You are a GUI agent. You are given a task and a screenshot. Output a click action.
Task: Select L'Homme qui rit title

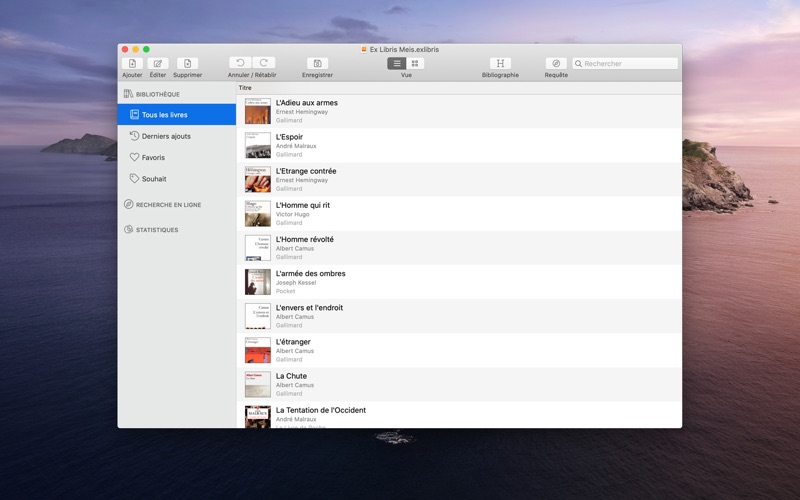click(x=303, y=205)
